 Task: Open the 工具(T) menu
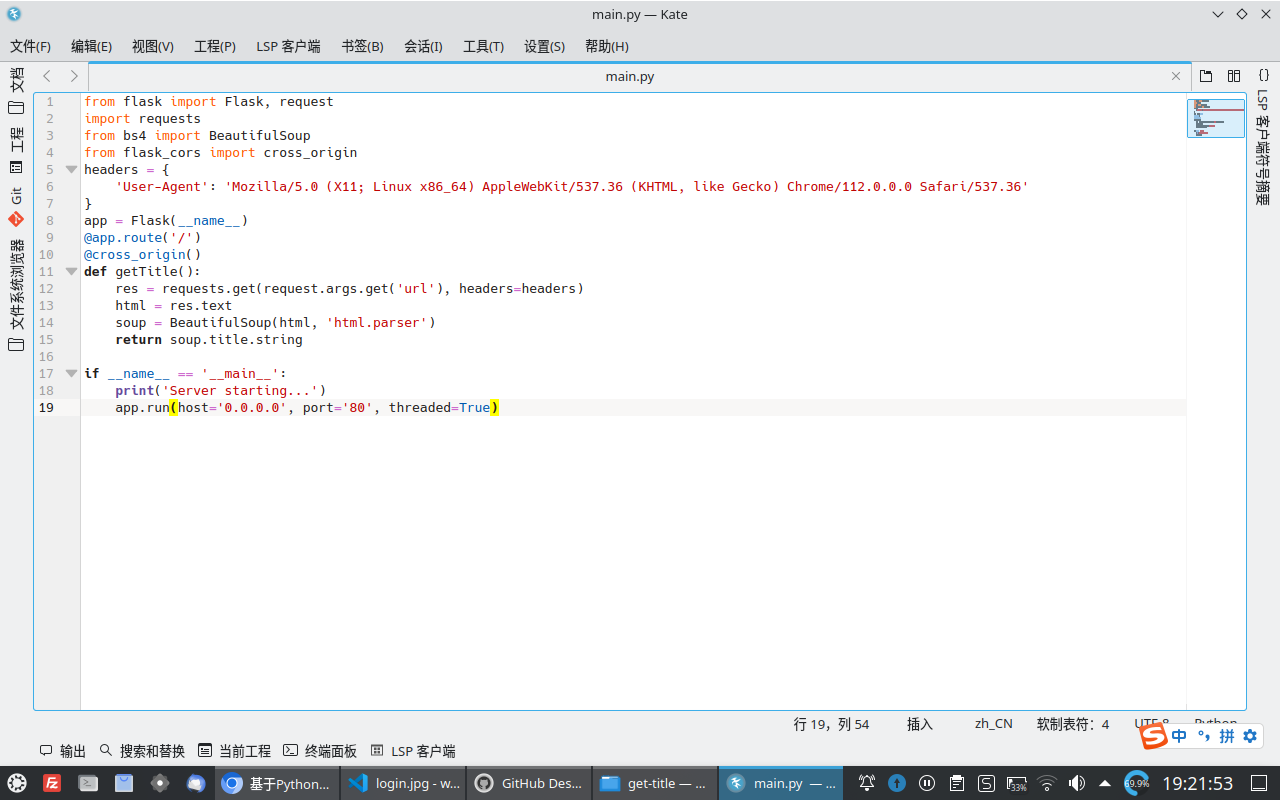(x=483, y=46)
